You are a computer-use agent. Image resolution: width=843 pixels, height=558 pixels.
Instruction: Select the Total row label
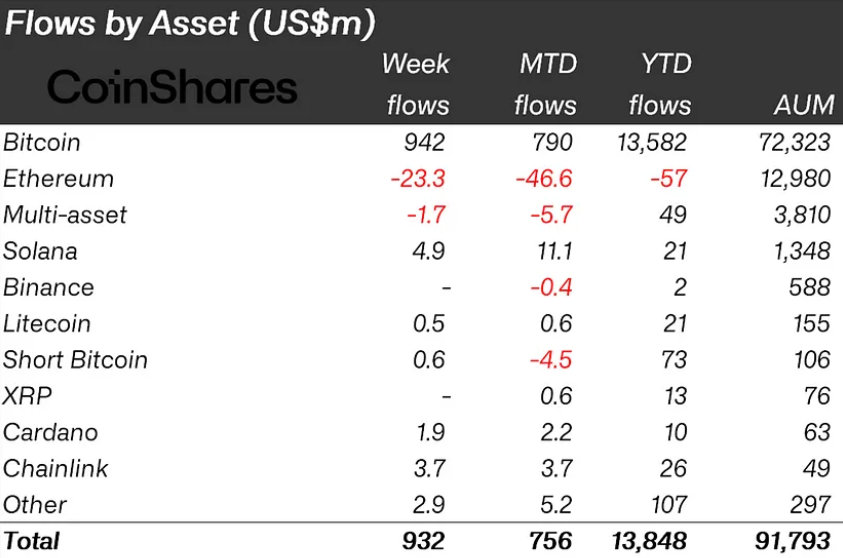[31, 541]
